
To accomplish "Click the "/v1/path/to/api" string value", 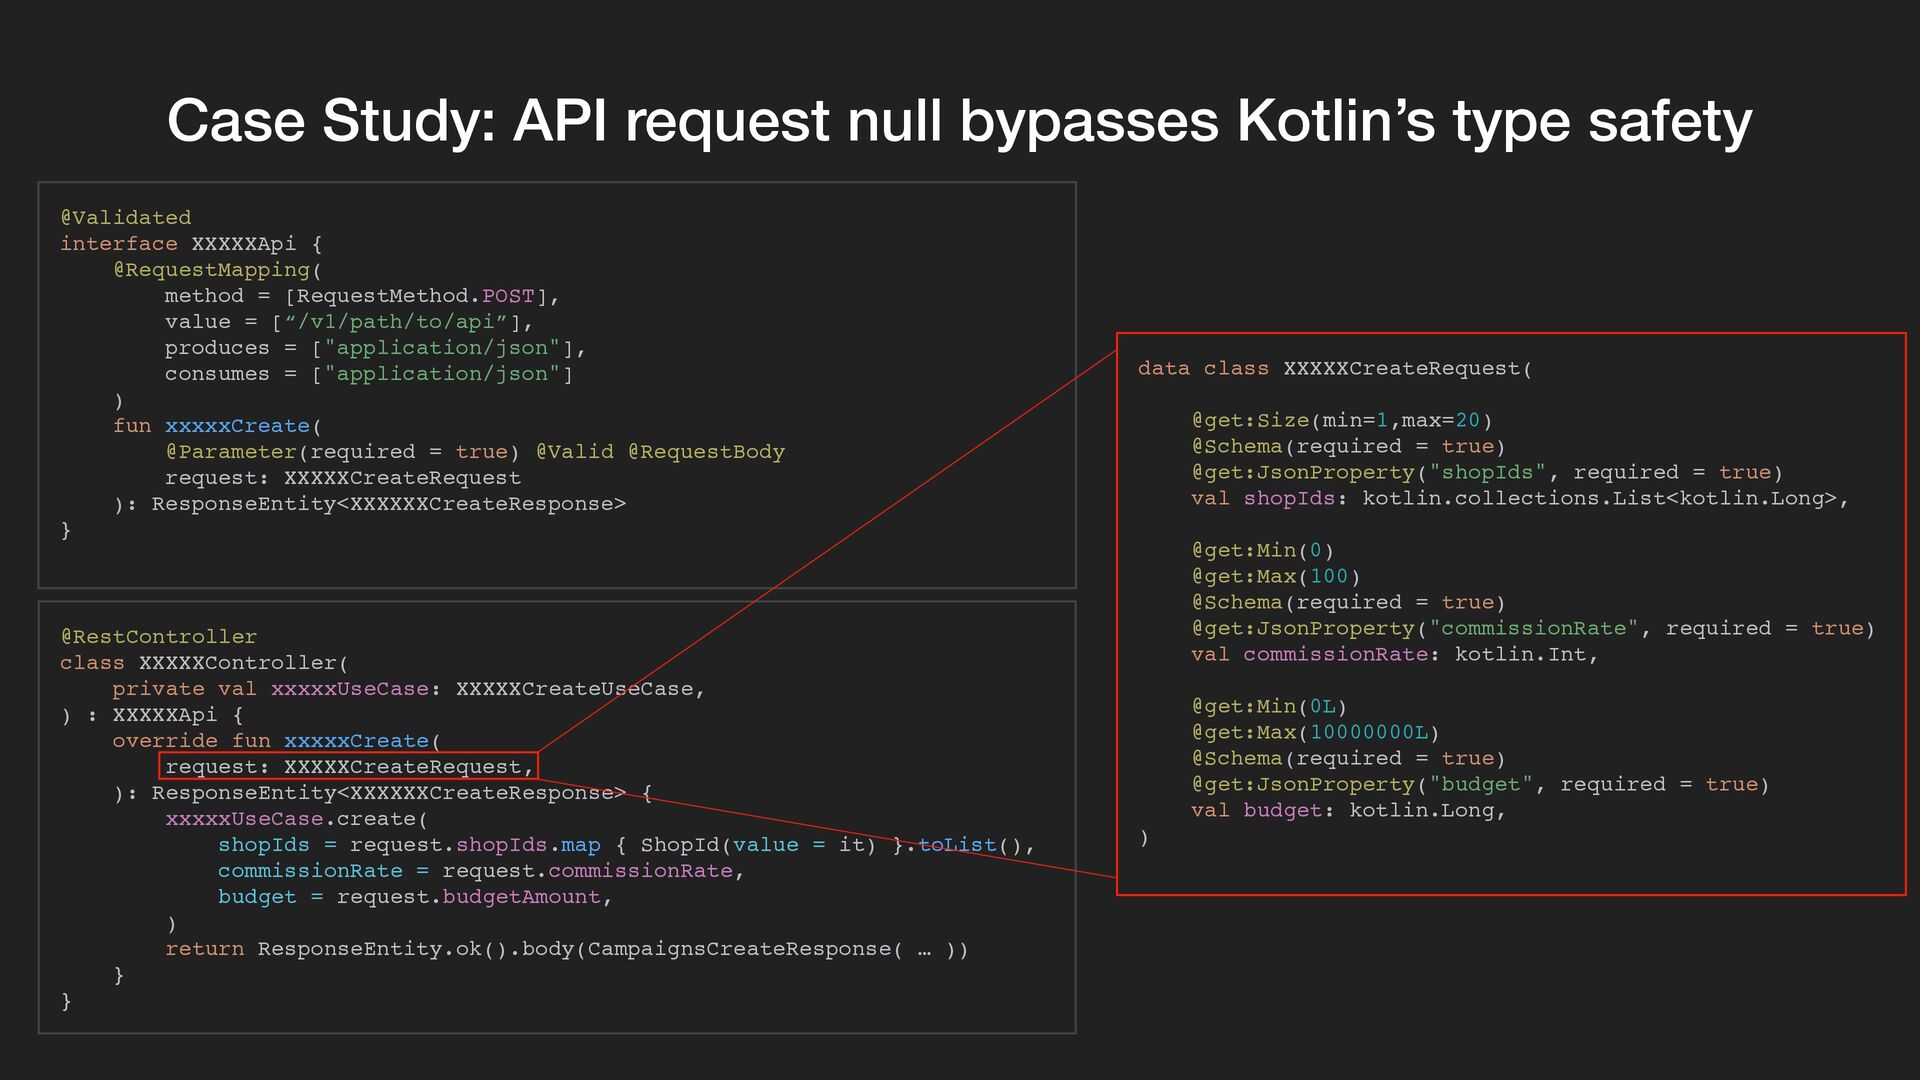I will pos(396,322).
